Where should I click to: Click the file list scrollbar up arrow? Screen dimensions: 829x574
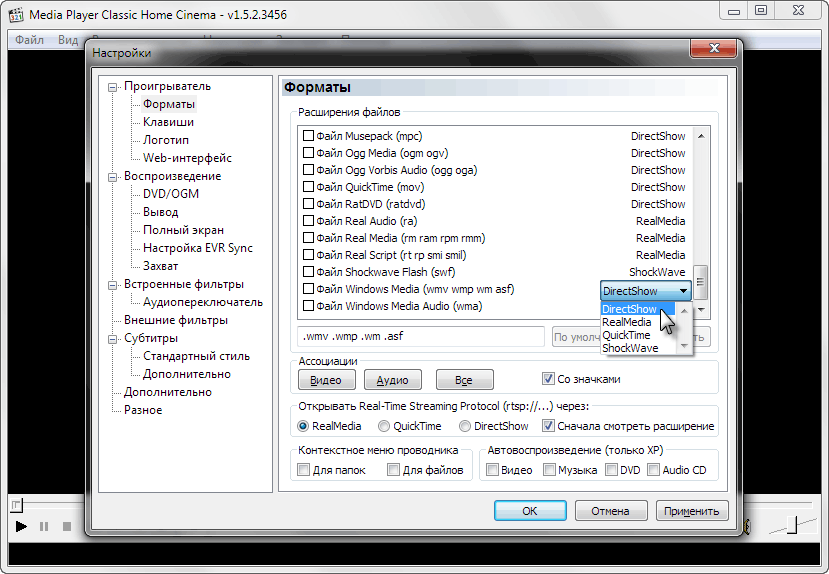click(x=701, y=136)
